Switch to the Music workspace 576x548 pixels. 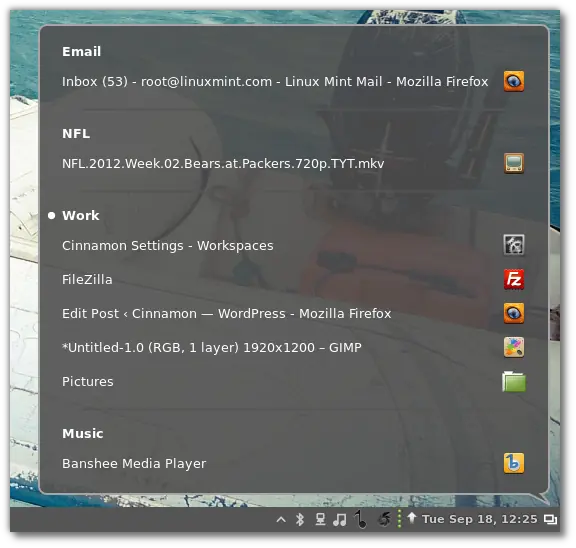[83, 433]
